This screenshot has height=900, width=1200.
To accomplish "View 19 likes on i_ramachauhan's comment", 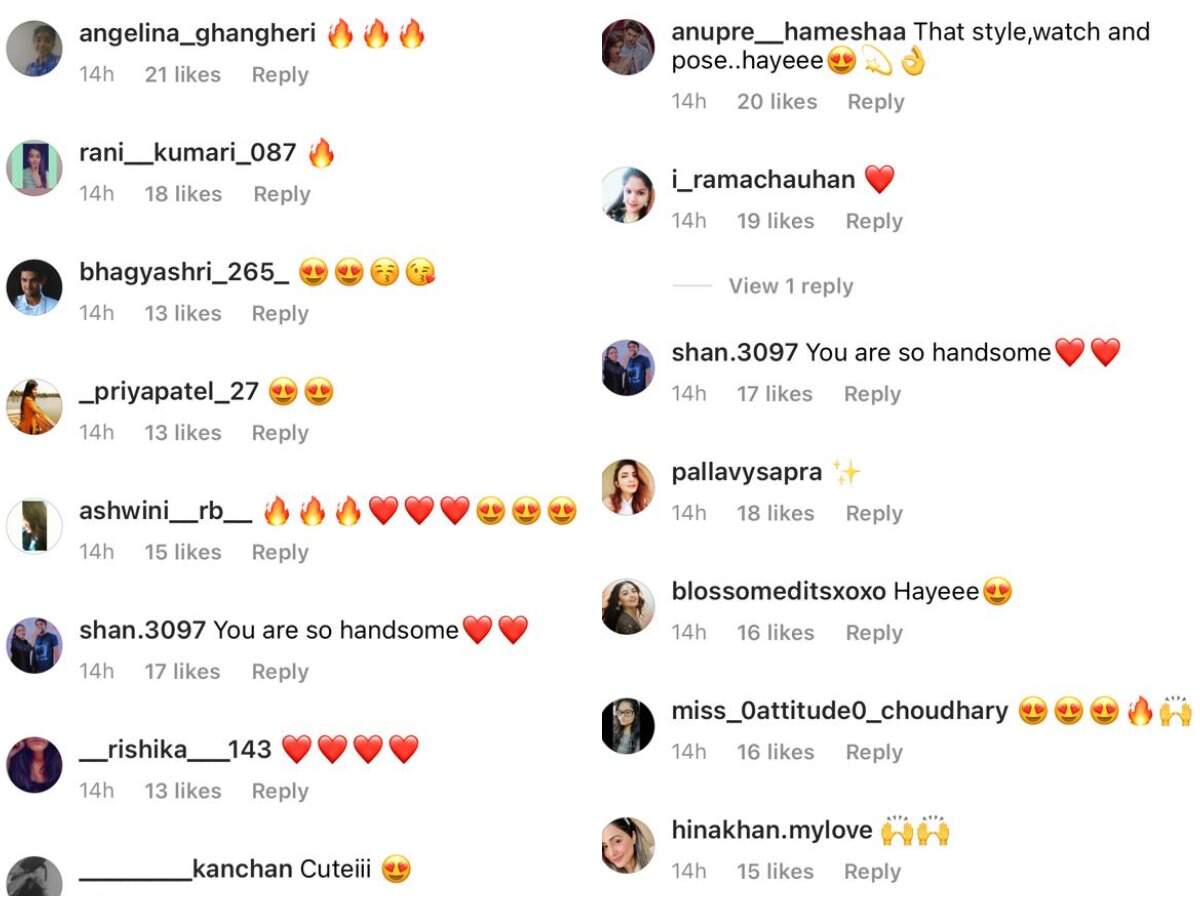I will click(x=775, y=221).
